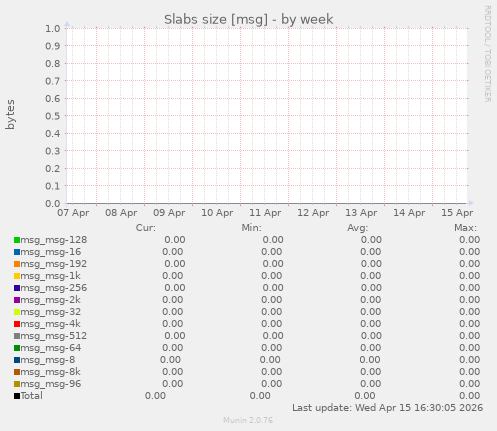The width and height of the screenshot is (497, 431).
Task: Select the msg_msg-4k legend label
Action: point(50,324)
